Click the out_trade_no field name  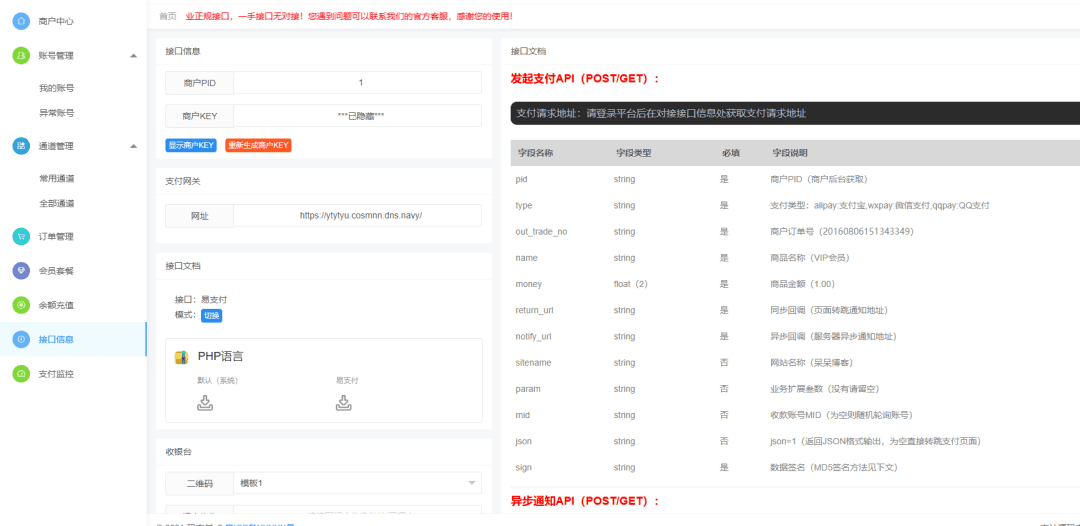pyautogui.click(x=541, y=231)
